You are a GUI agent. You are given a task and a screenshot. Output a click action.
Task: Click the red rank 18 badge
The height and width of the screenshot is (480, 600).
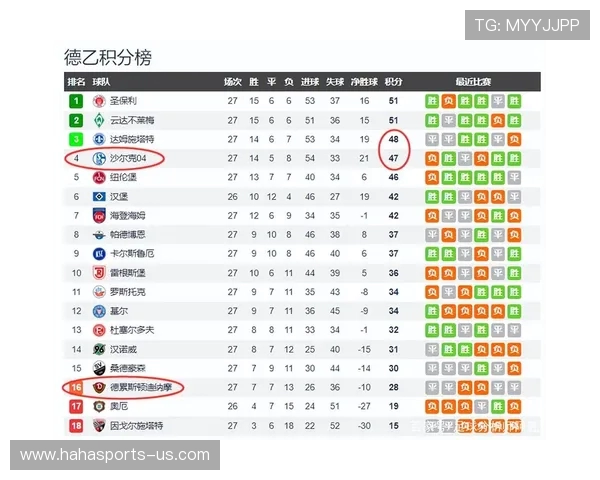point(76,425)
